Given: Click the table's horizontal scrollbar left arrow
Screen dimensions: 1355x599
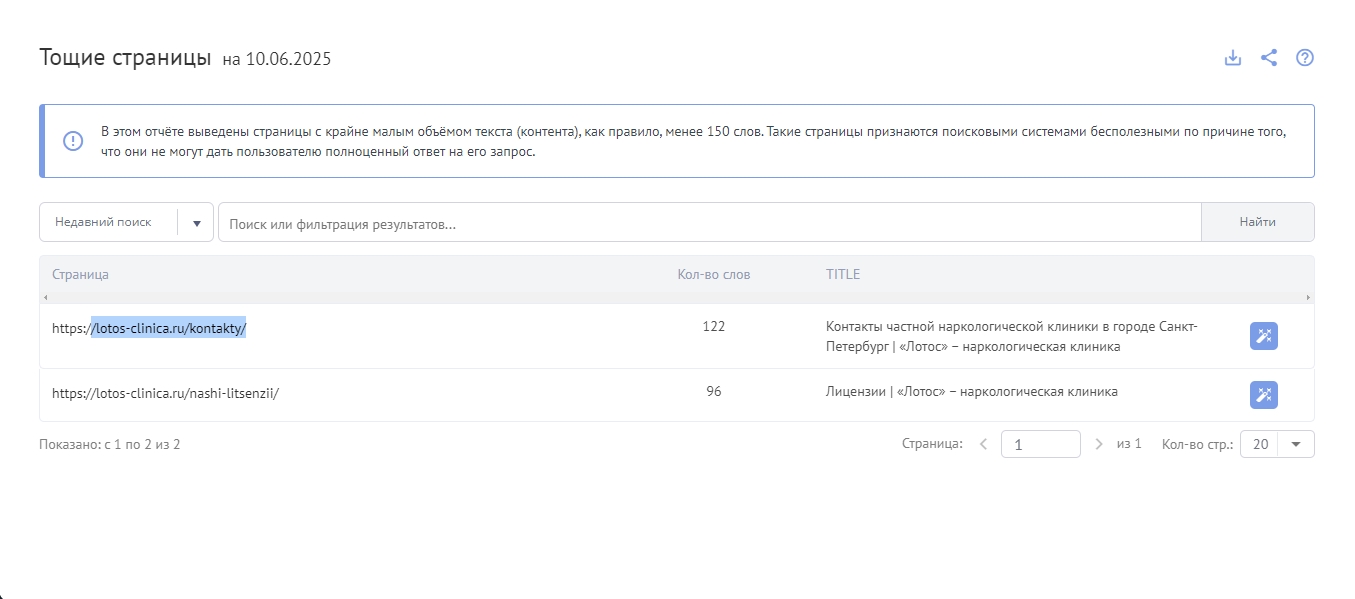Looking at the screenshot, I should 45,298.
